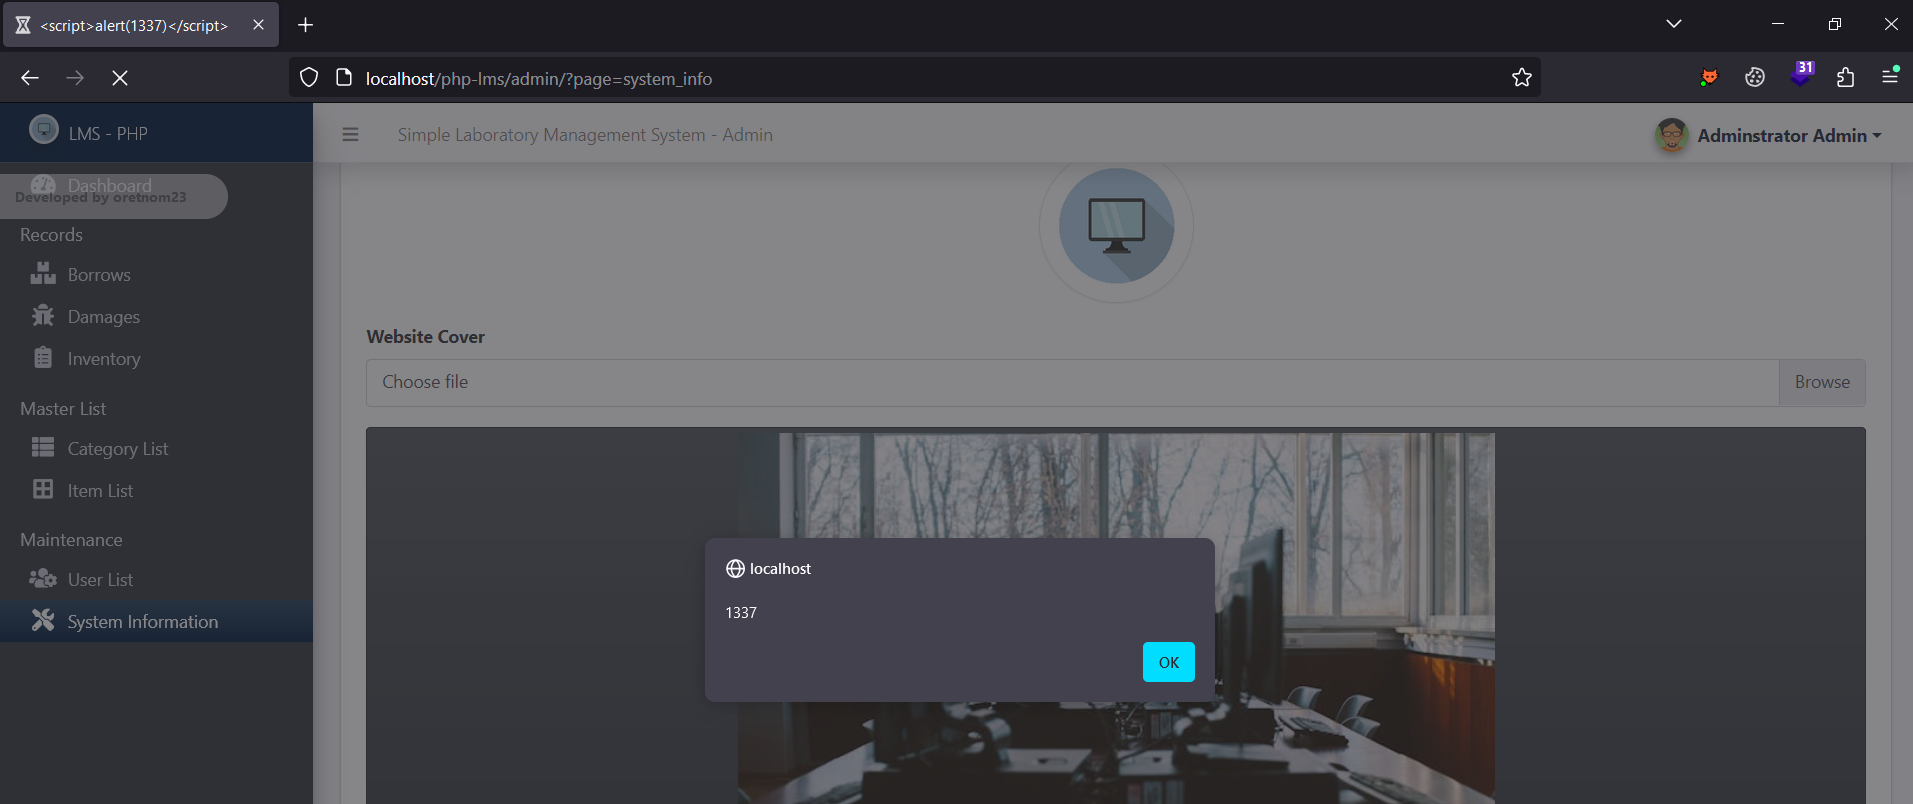Open a new tab with plus button
Viewport: 1913px width, 804px height.
306,25
